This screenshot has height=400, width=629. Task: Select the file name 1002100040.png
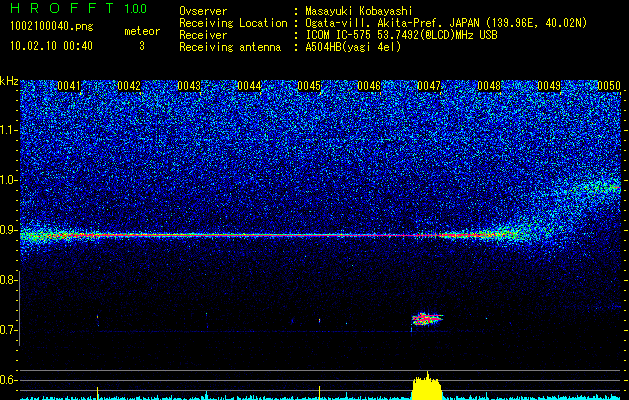click(x=52, y=26)
